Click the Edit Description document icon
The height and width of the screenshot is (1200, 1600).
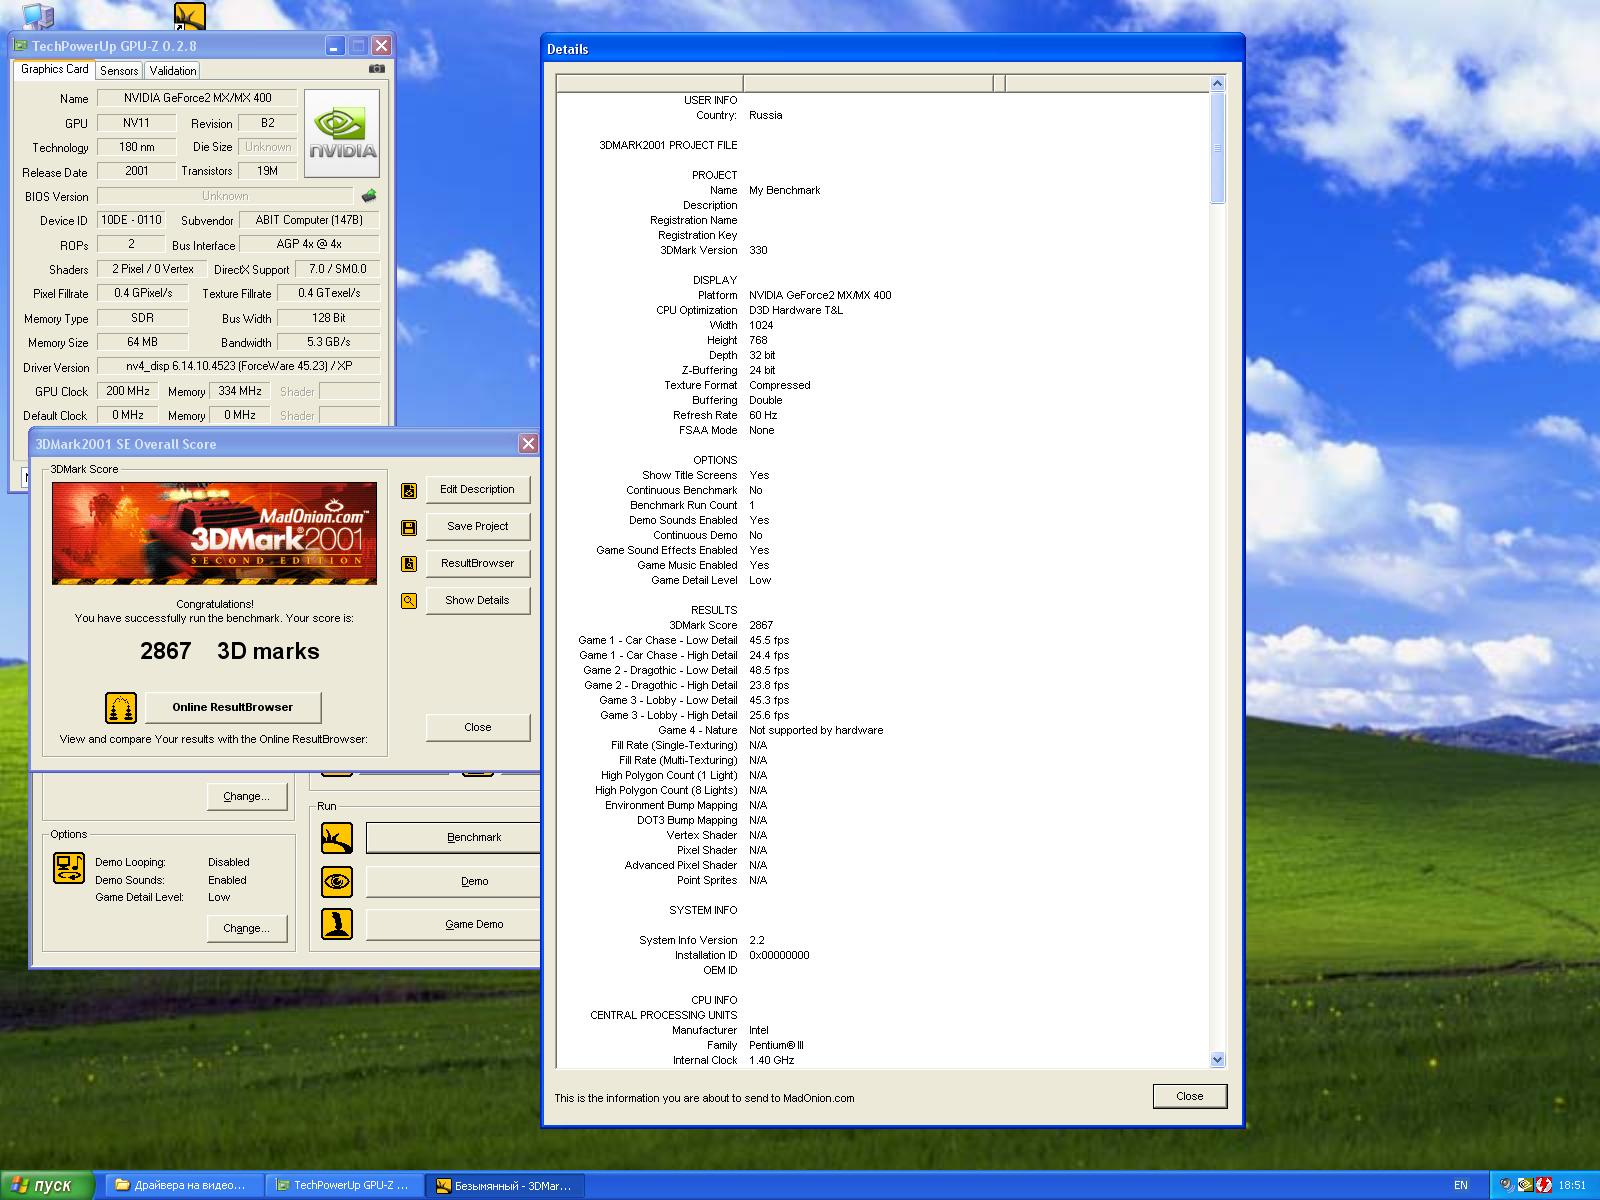409,490
